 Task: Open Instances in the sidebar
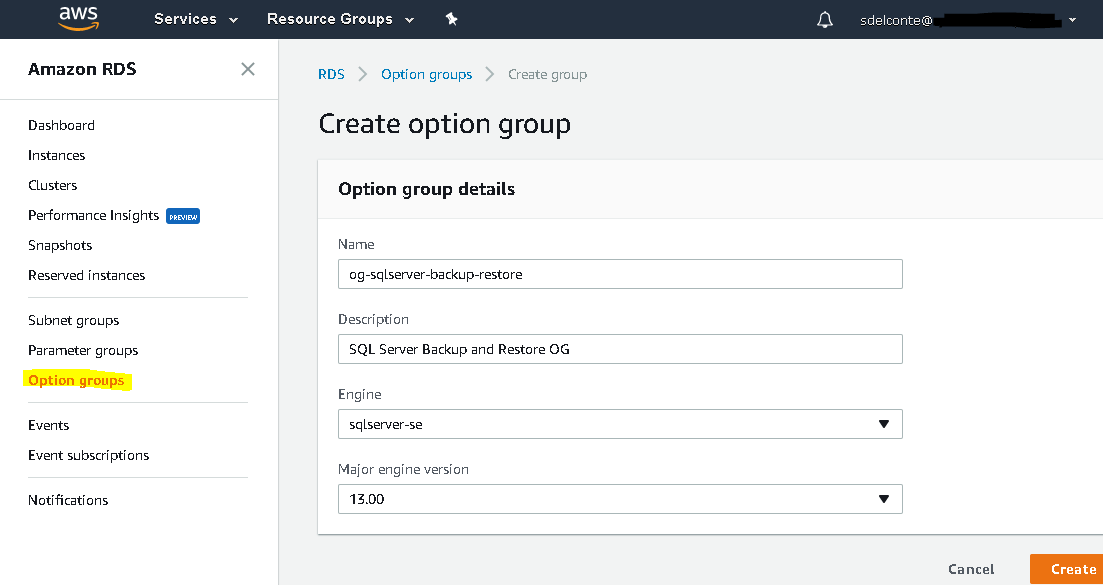point(56,155)
